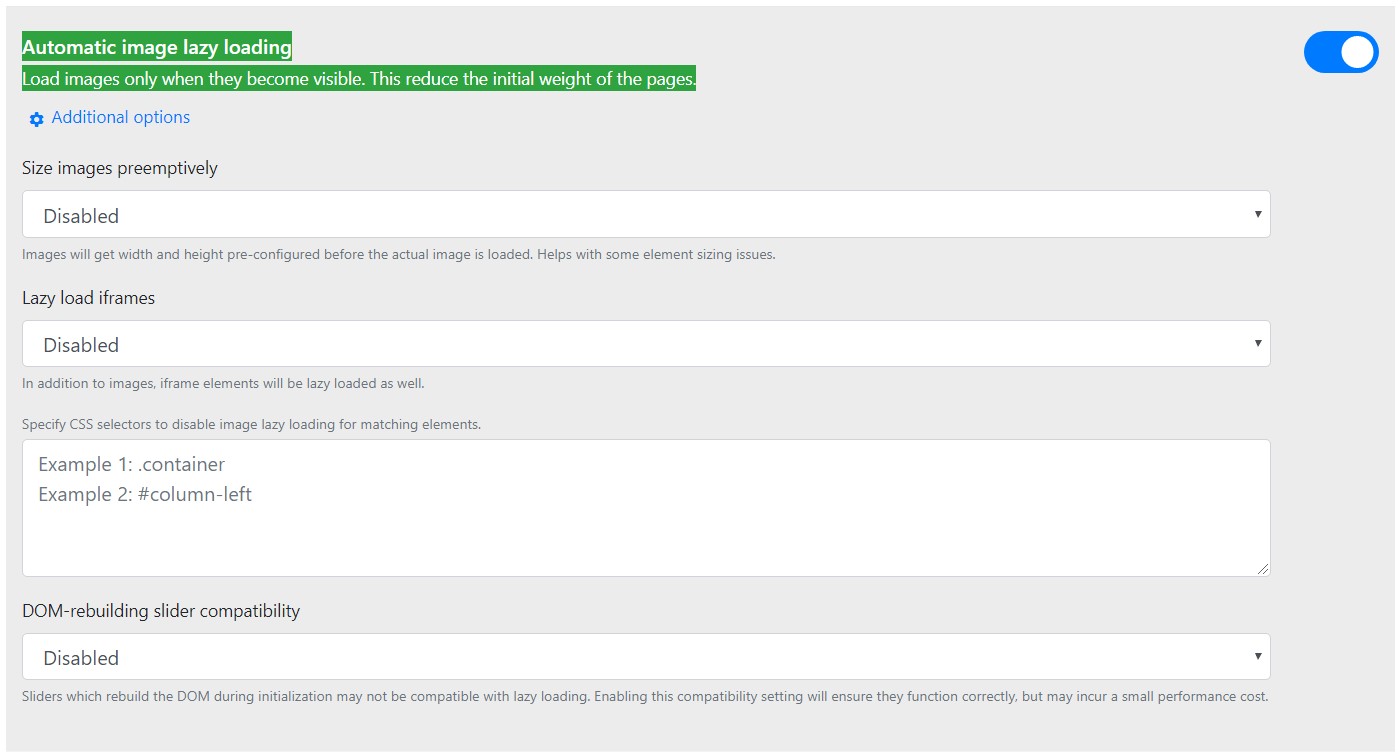Open the Size images preemptively dropdown
The image size is (1398, 756).
[645, 215]
